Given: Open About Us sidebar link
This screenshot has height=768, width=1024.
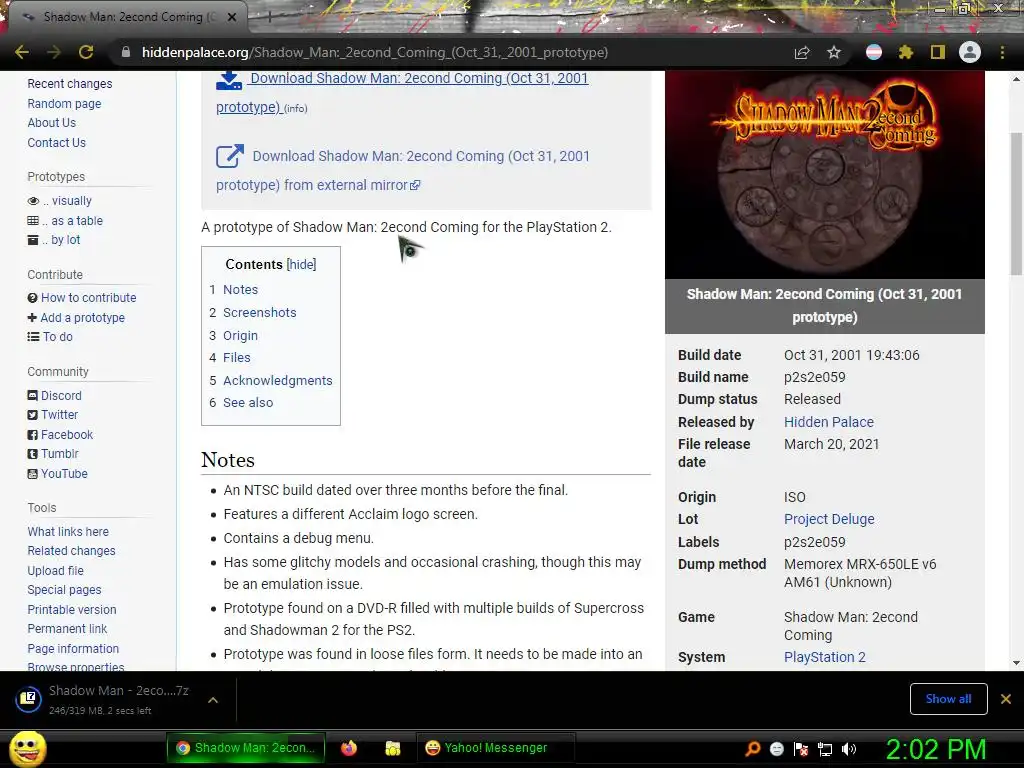Looking at the screenshot, I should [x=52, y=123].
